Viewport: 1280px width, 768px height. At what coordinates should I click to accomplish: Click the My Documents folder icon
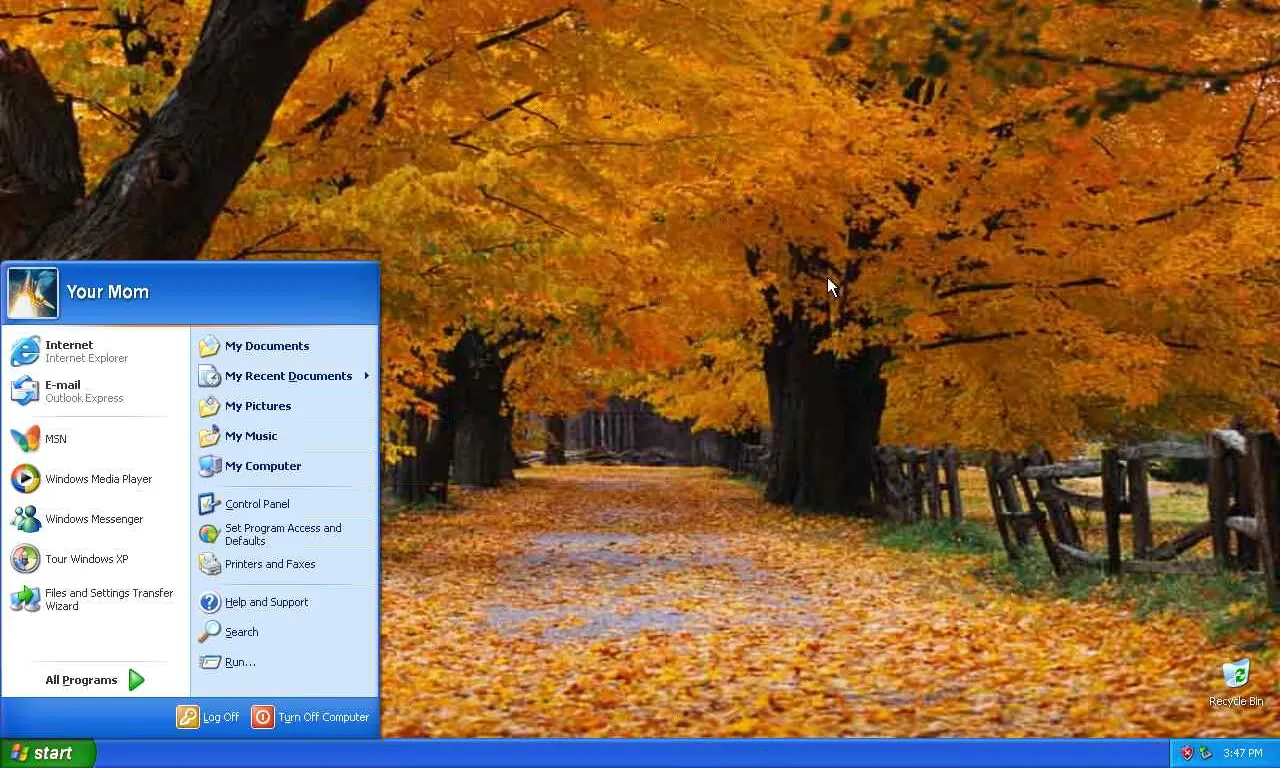click(209, 346)
